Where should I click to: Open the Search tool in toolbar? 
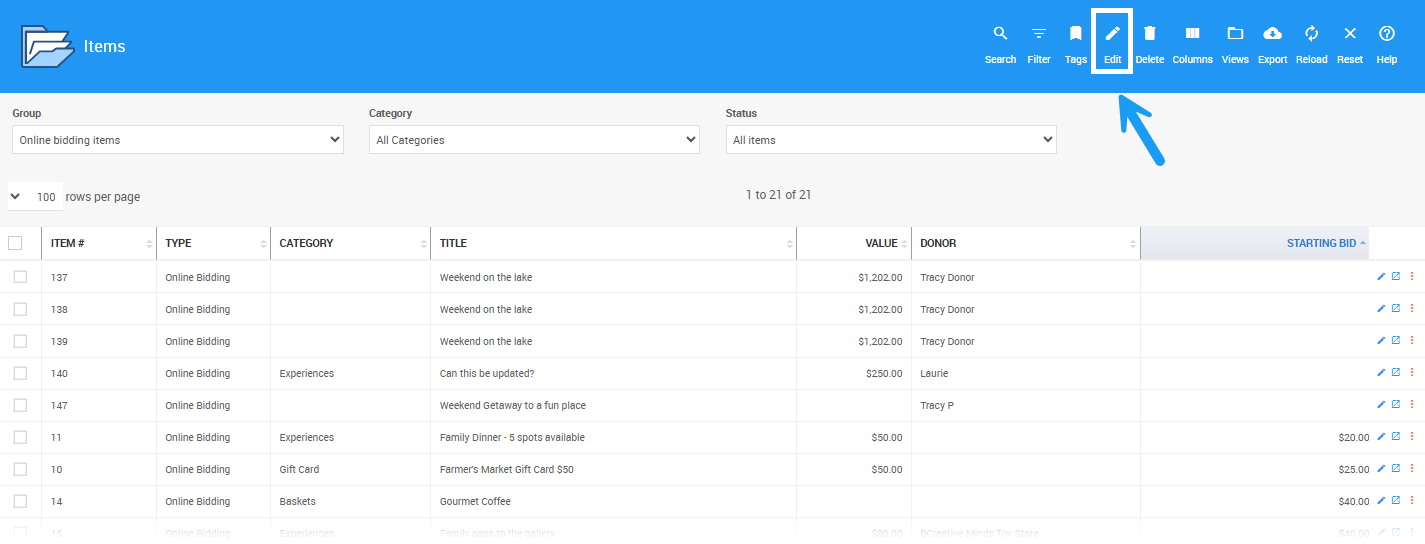tap(999, 34)
